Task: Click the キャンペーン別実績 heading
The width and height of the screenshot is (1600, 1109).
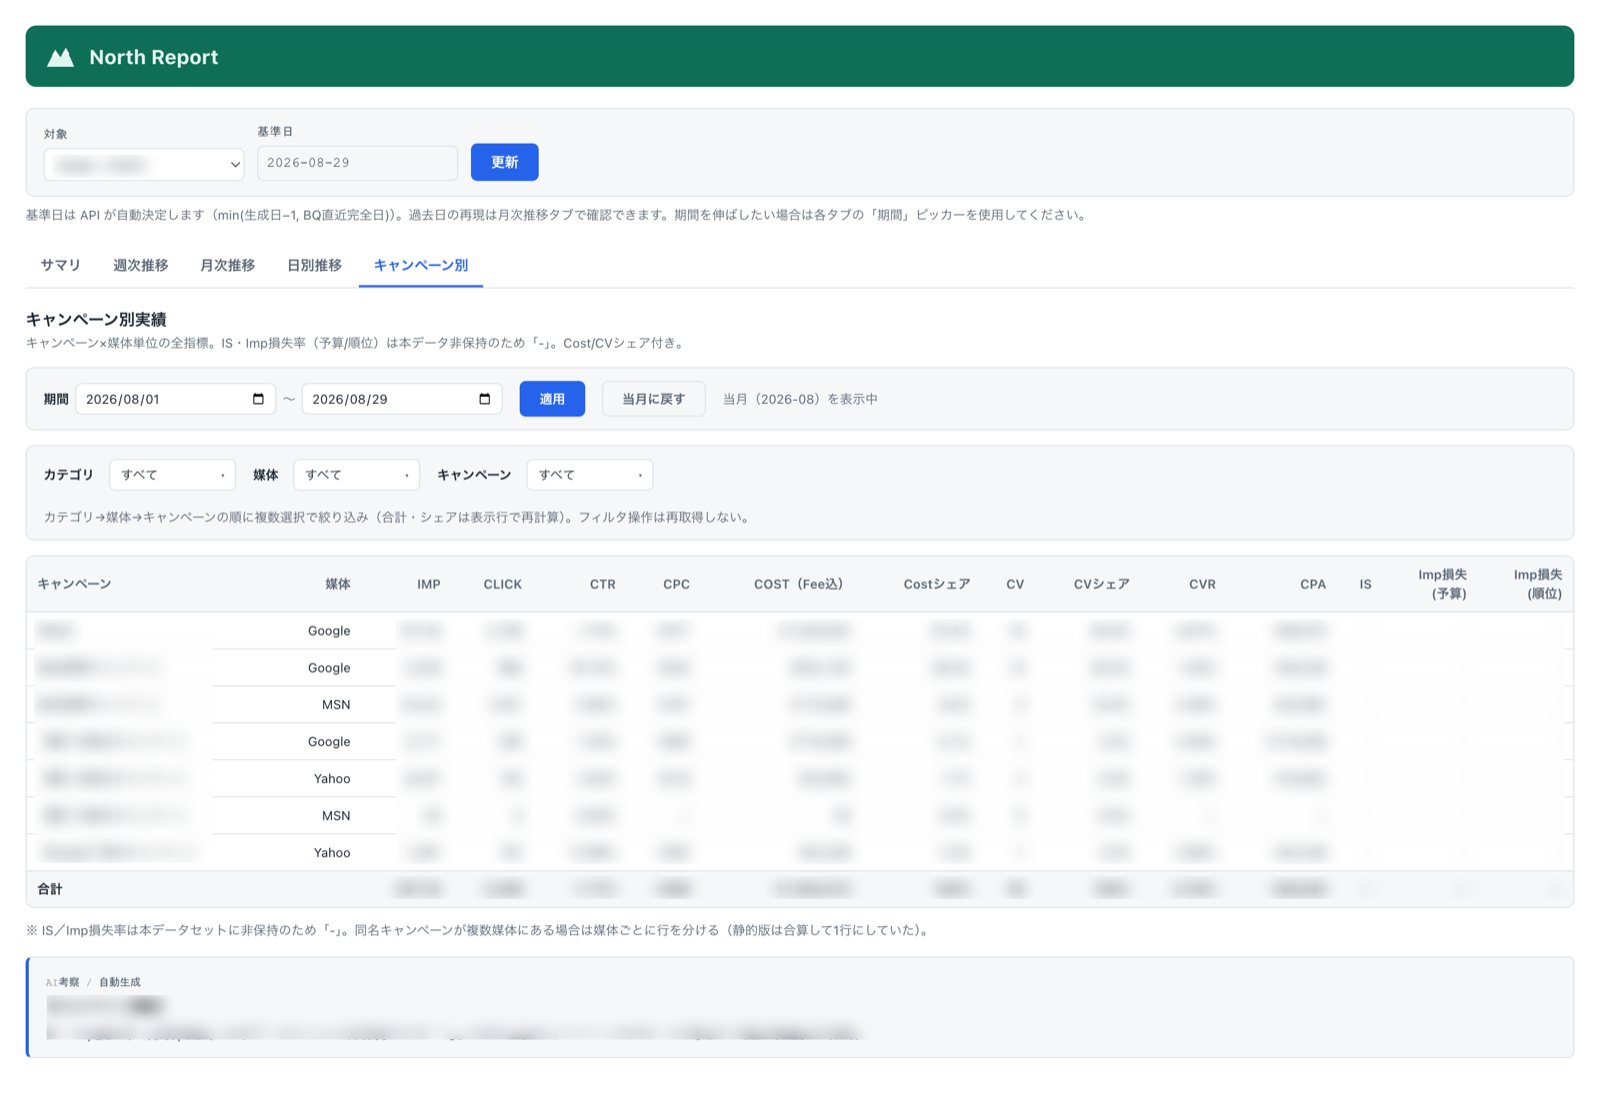Action: coord(96,319)
